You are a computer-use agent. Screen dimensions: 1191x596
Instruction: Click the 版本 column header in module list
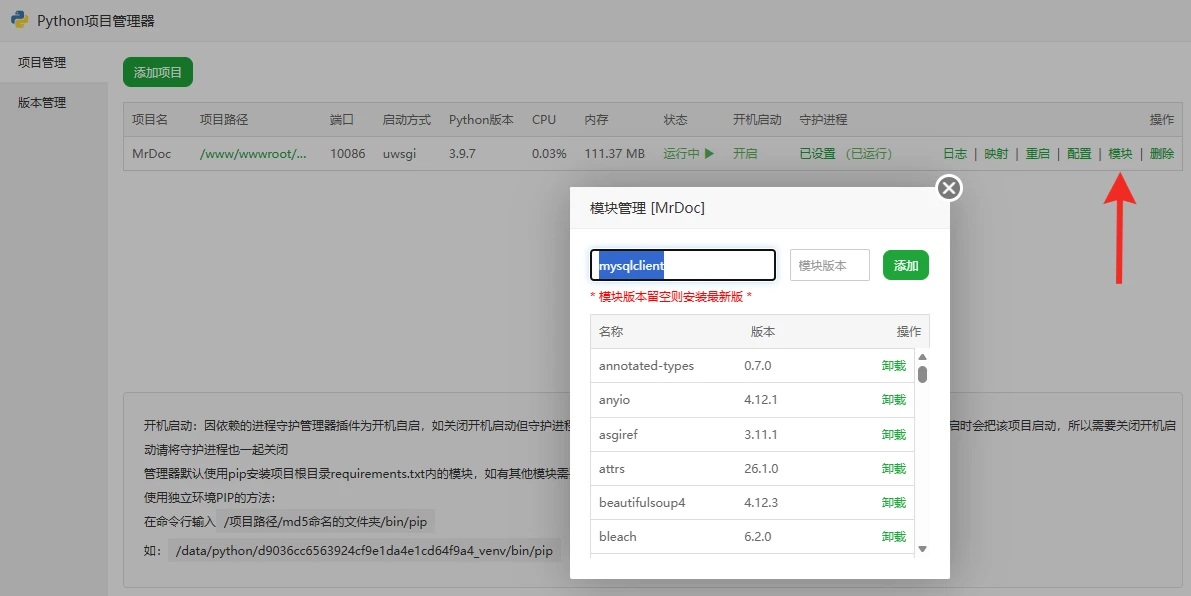[x=763, y=331]
